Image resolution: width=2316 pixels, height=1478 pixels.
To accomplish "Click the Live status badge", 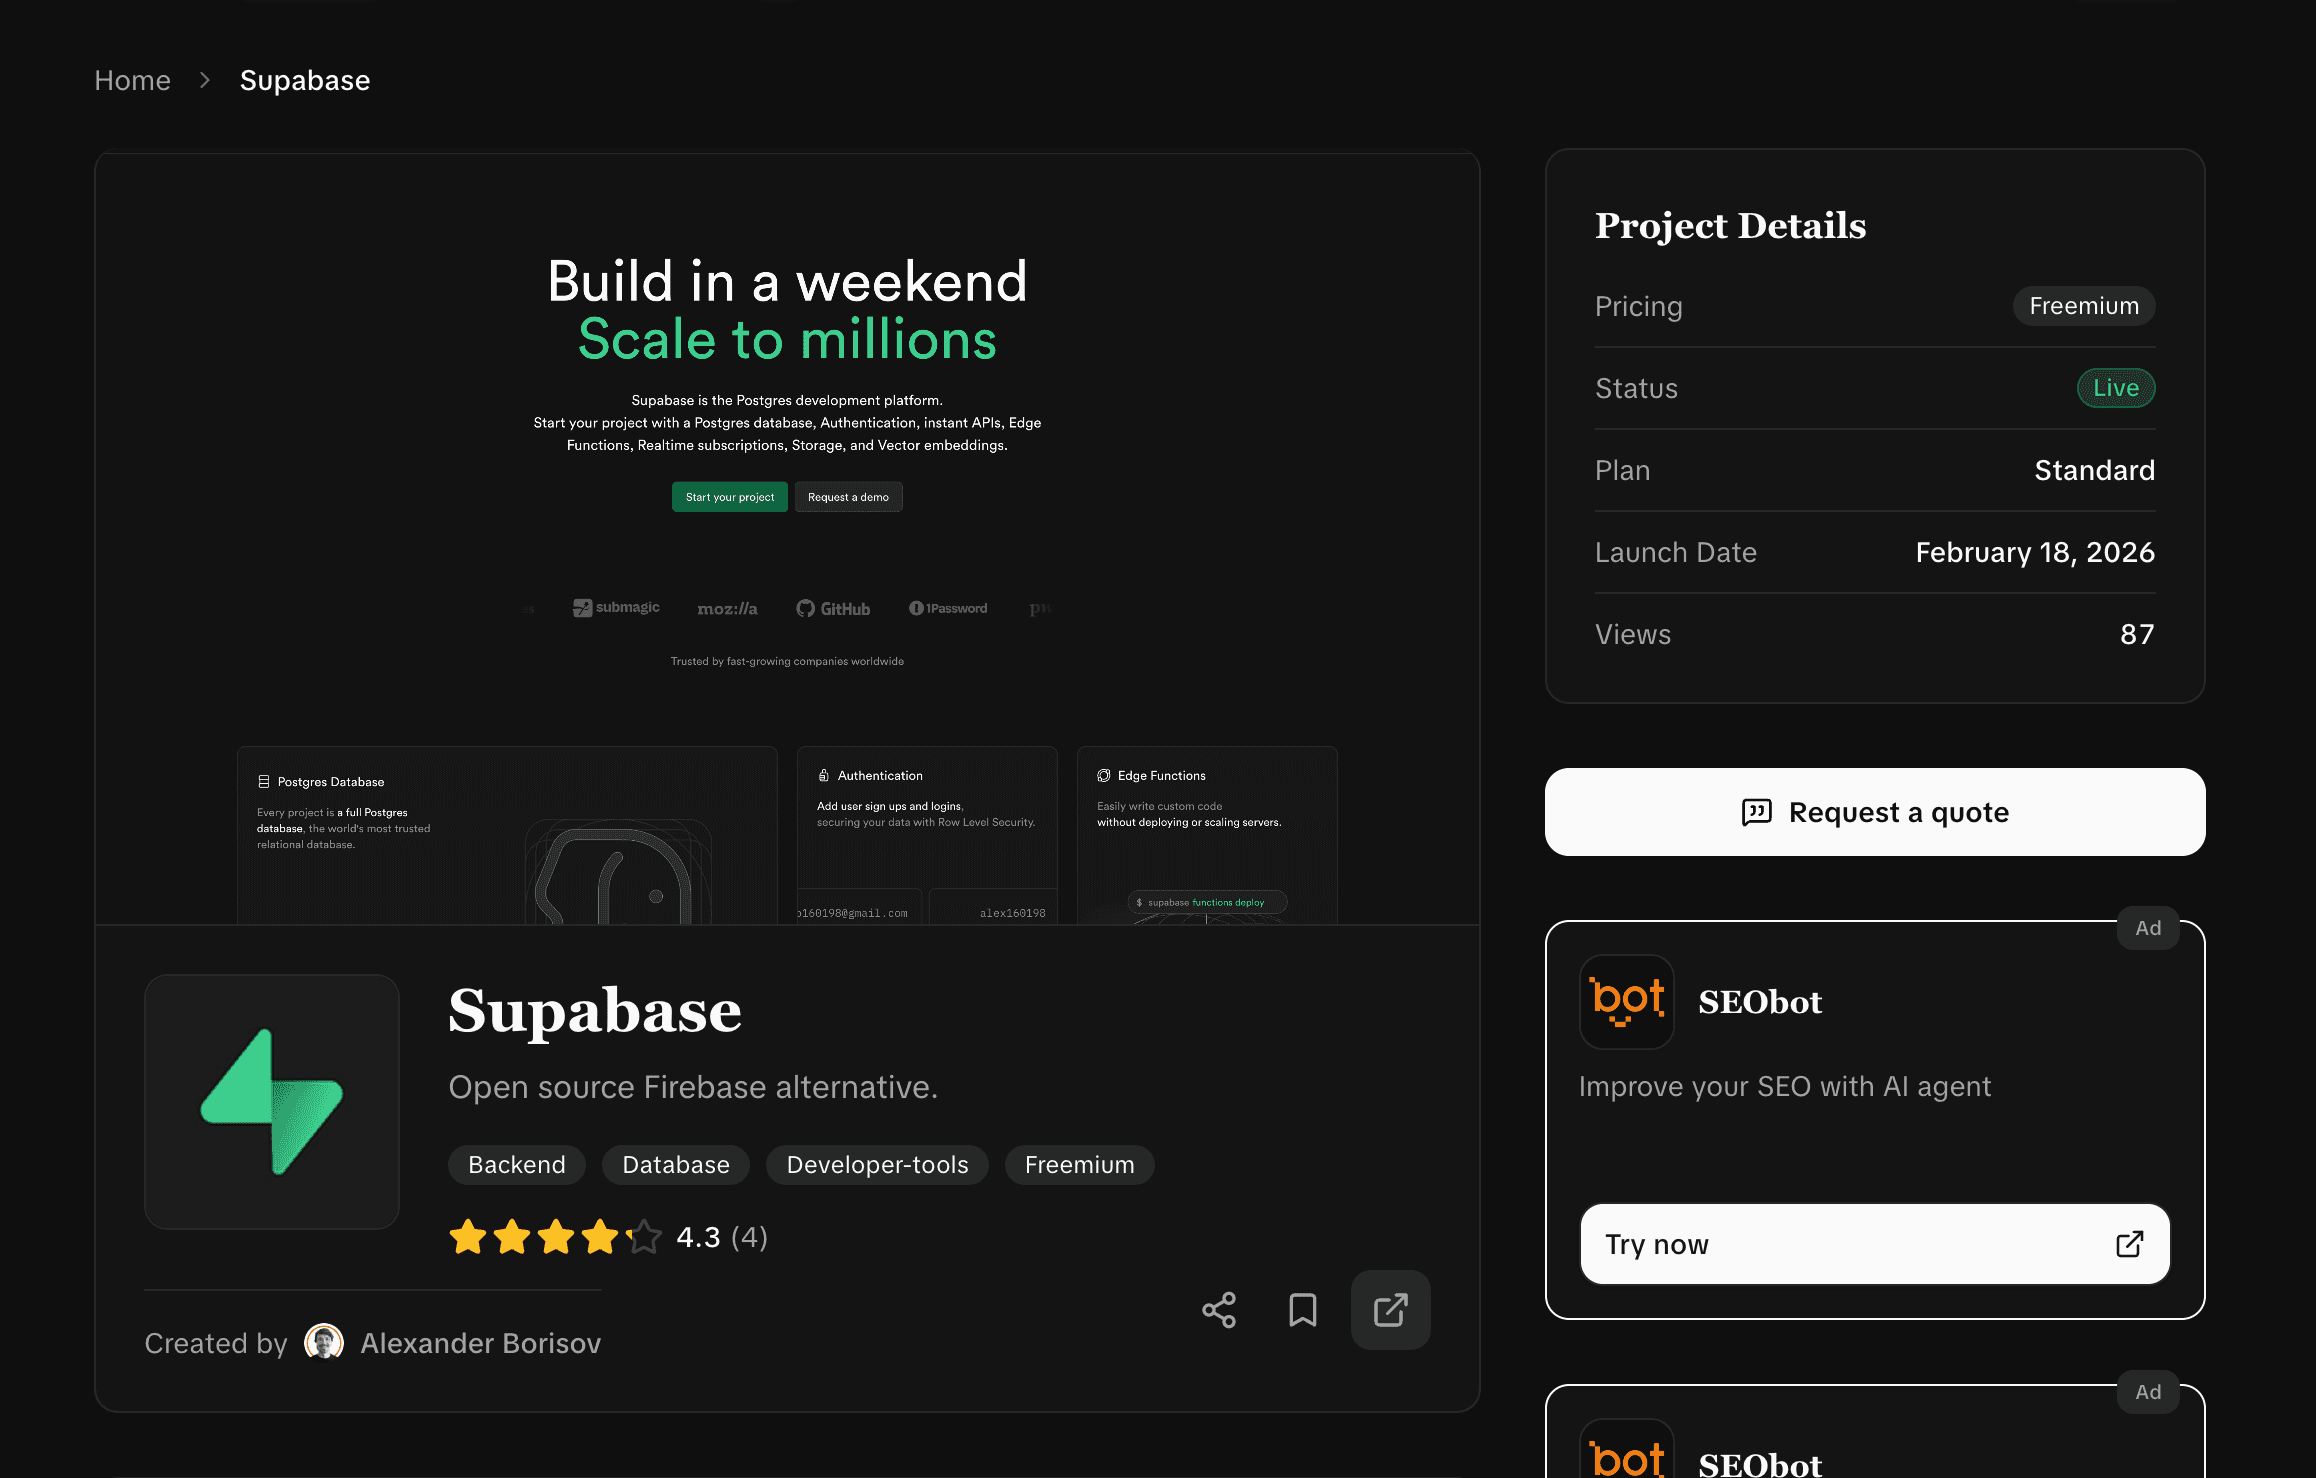I will click(2116, 388).
